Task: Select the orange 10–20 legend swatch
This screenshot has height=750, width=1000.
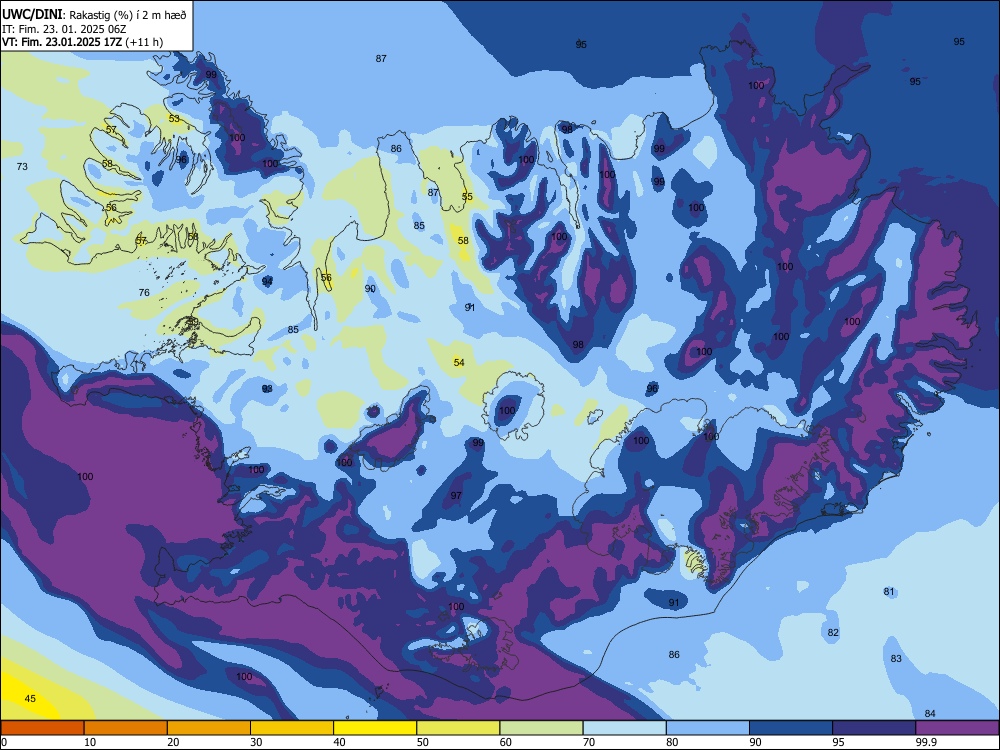Action: tap(126, 728)
